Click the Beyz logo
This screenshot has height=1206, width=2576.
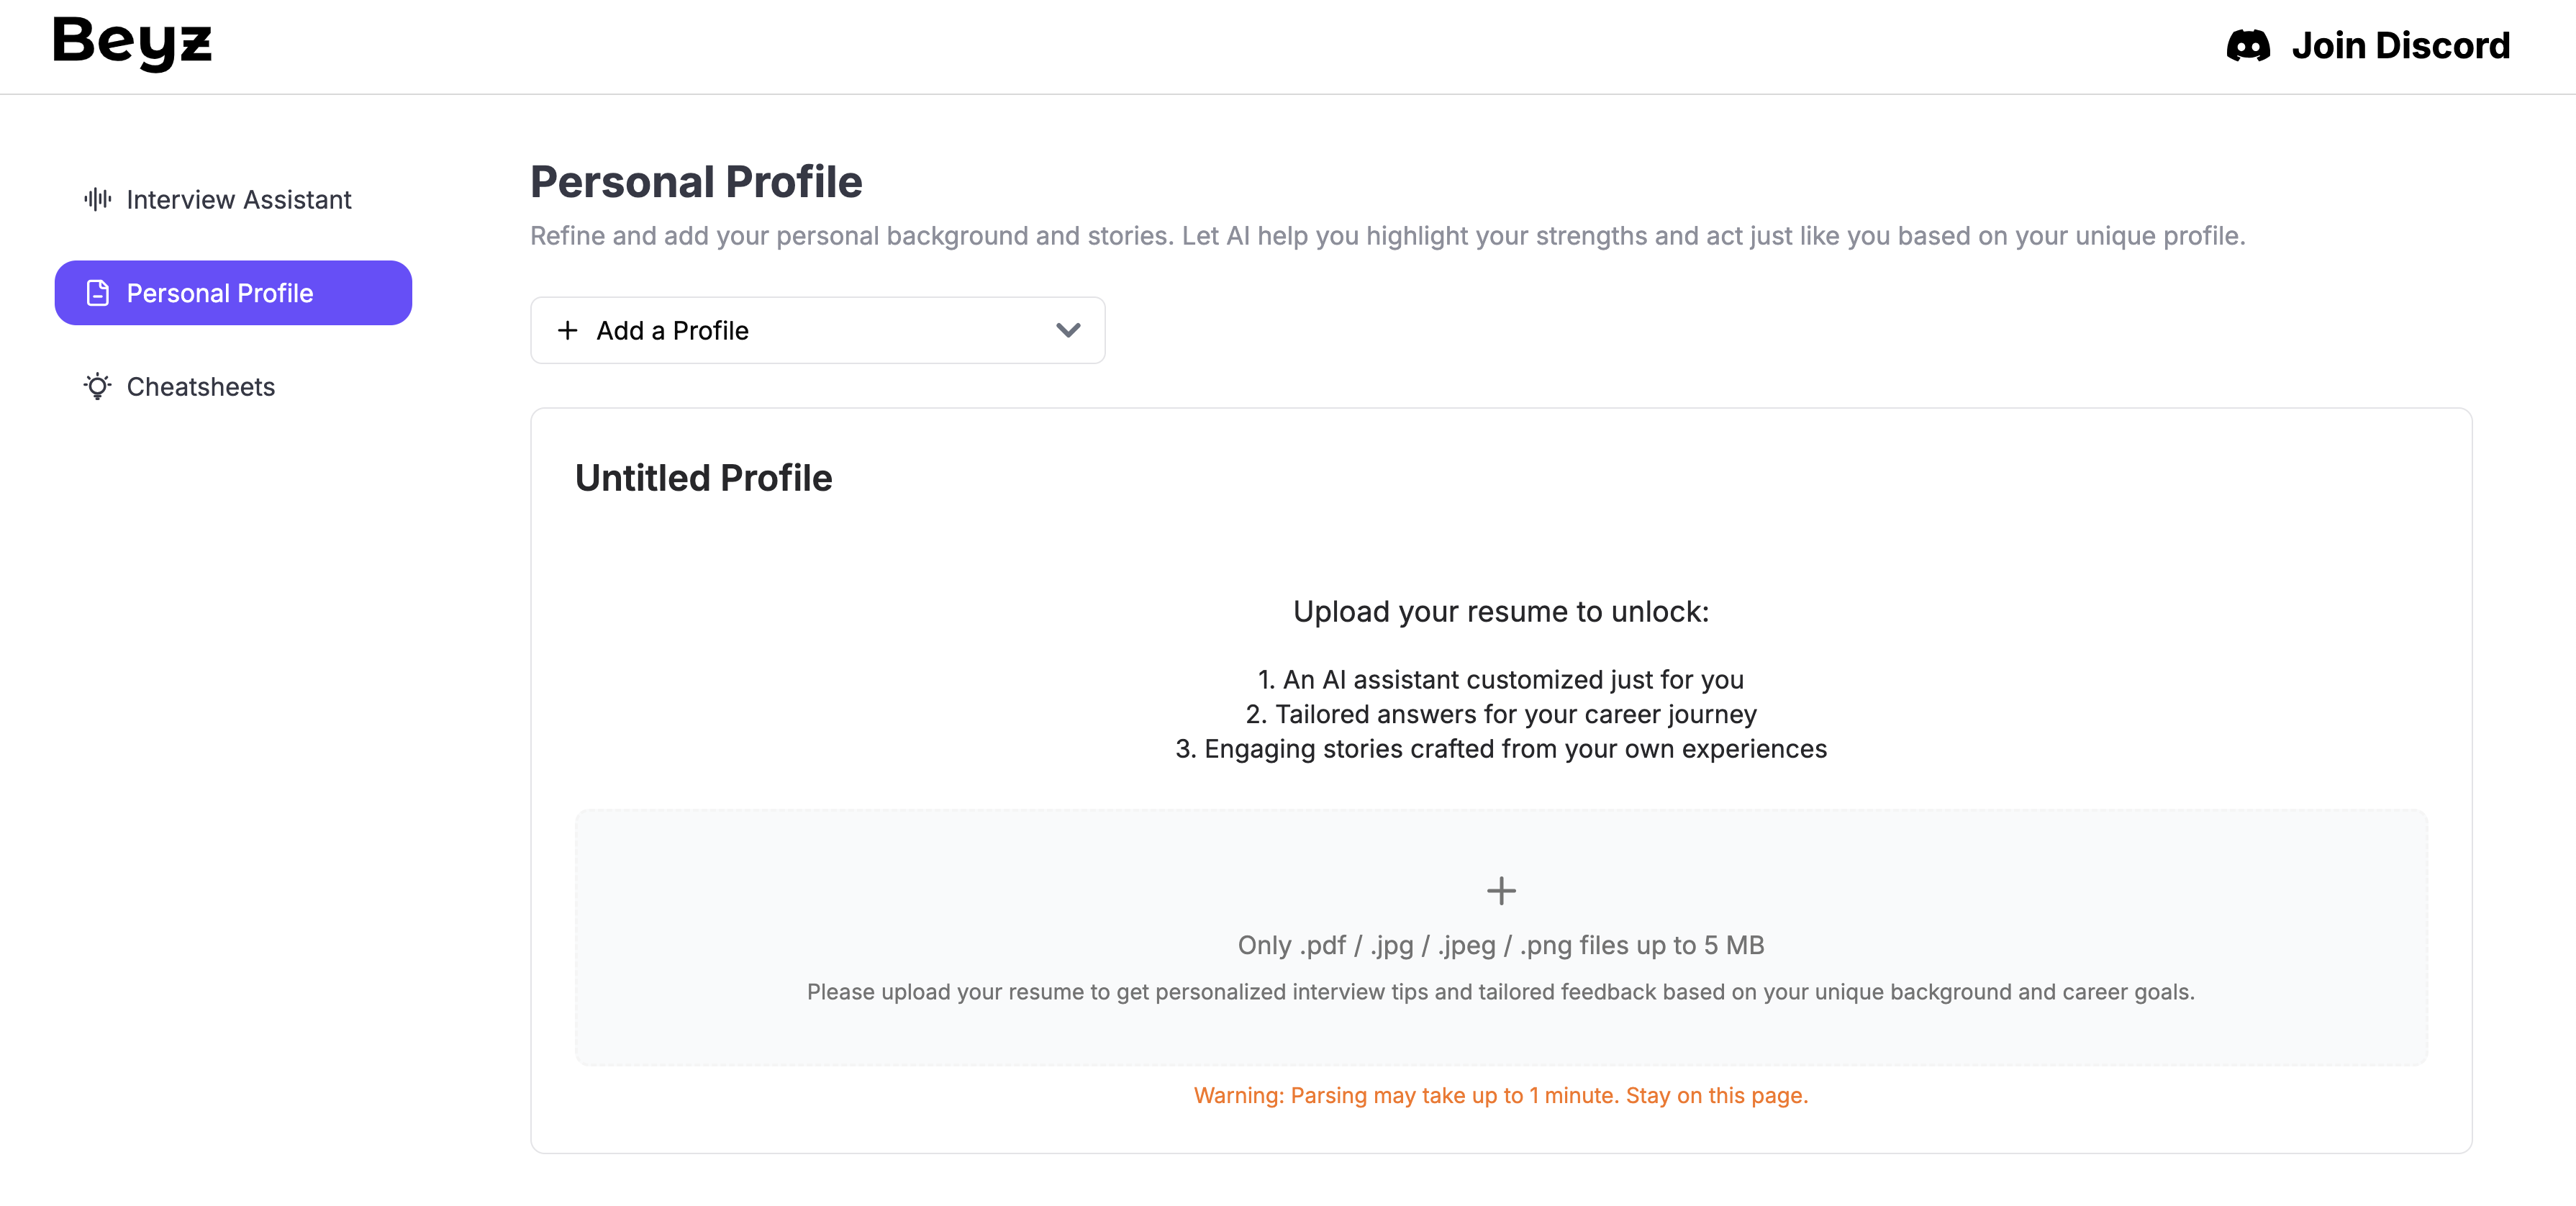(x=132, y=44)
